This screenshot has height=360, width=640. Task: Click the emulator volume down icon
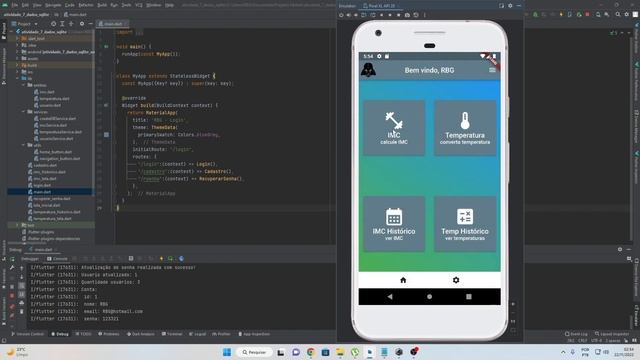(x=356, y=15)
